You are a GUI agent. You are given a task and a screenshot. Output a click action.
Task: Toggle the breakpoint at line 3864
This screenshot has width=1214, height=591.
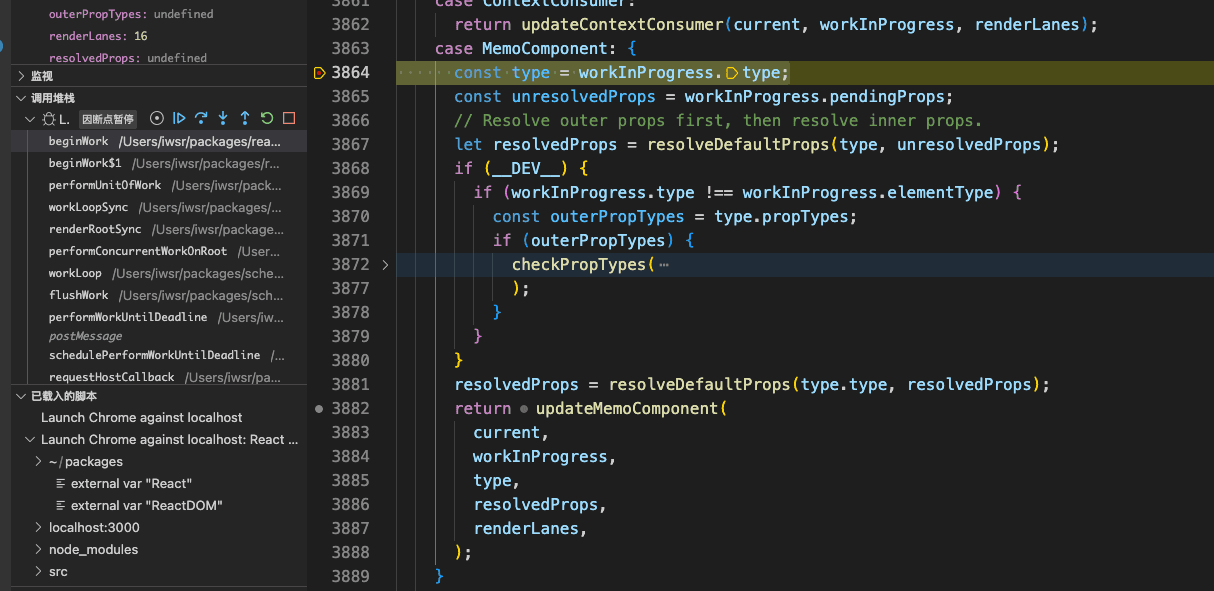[x=319, y=73]
